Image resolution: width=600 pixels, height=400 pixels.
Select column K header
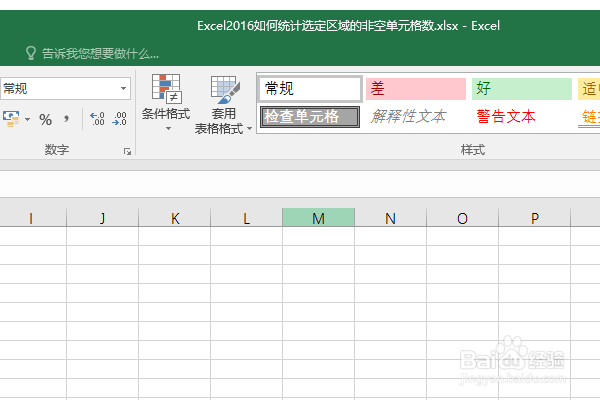click(174, 217)
